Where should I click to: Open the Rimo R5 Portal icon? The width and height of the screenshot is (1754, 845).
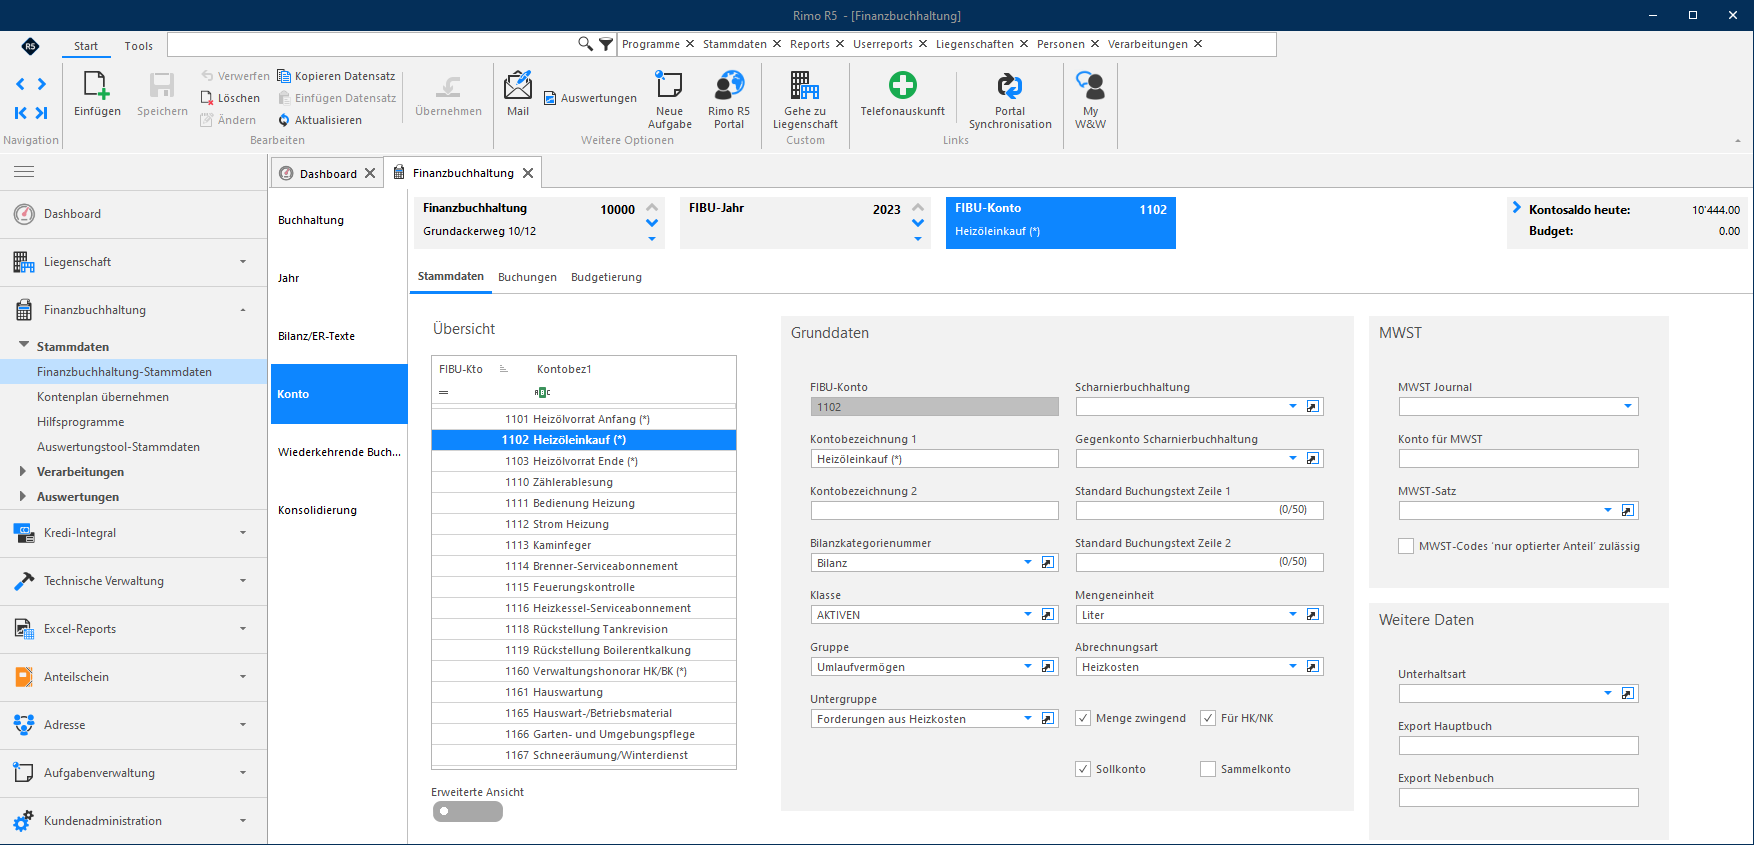[729, 86]
